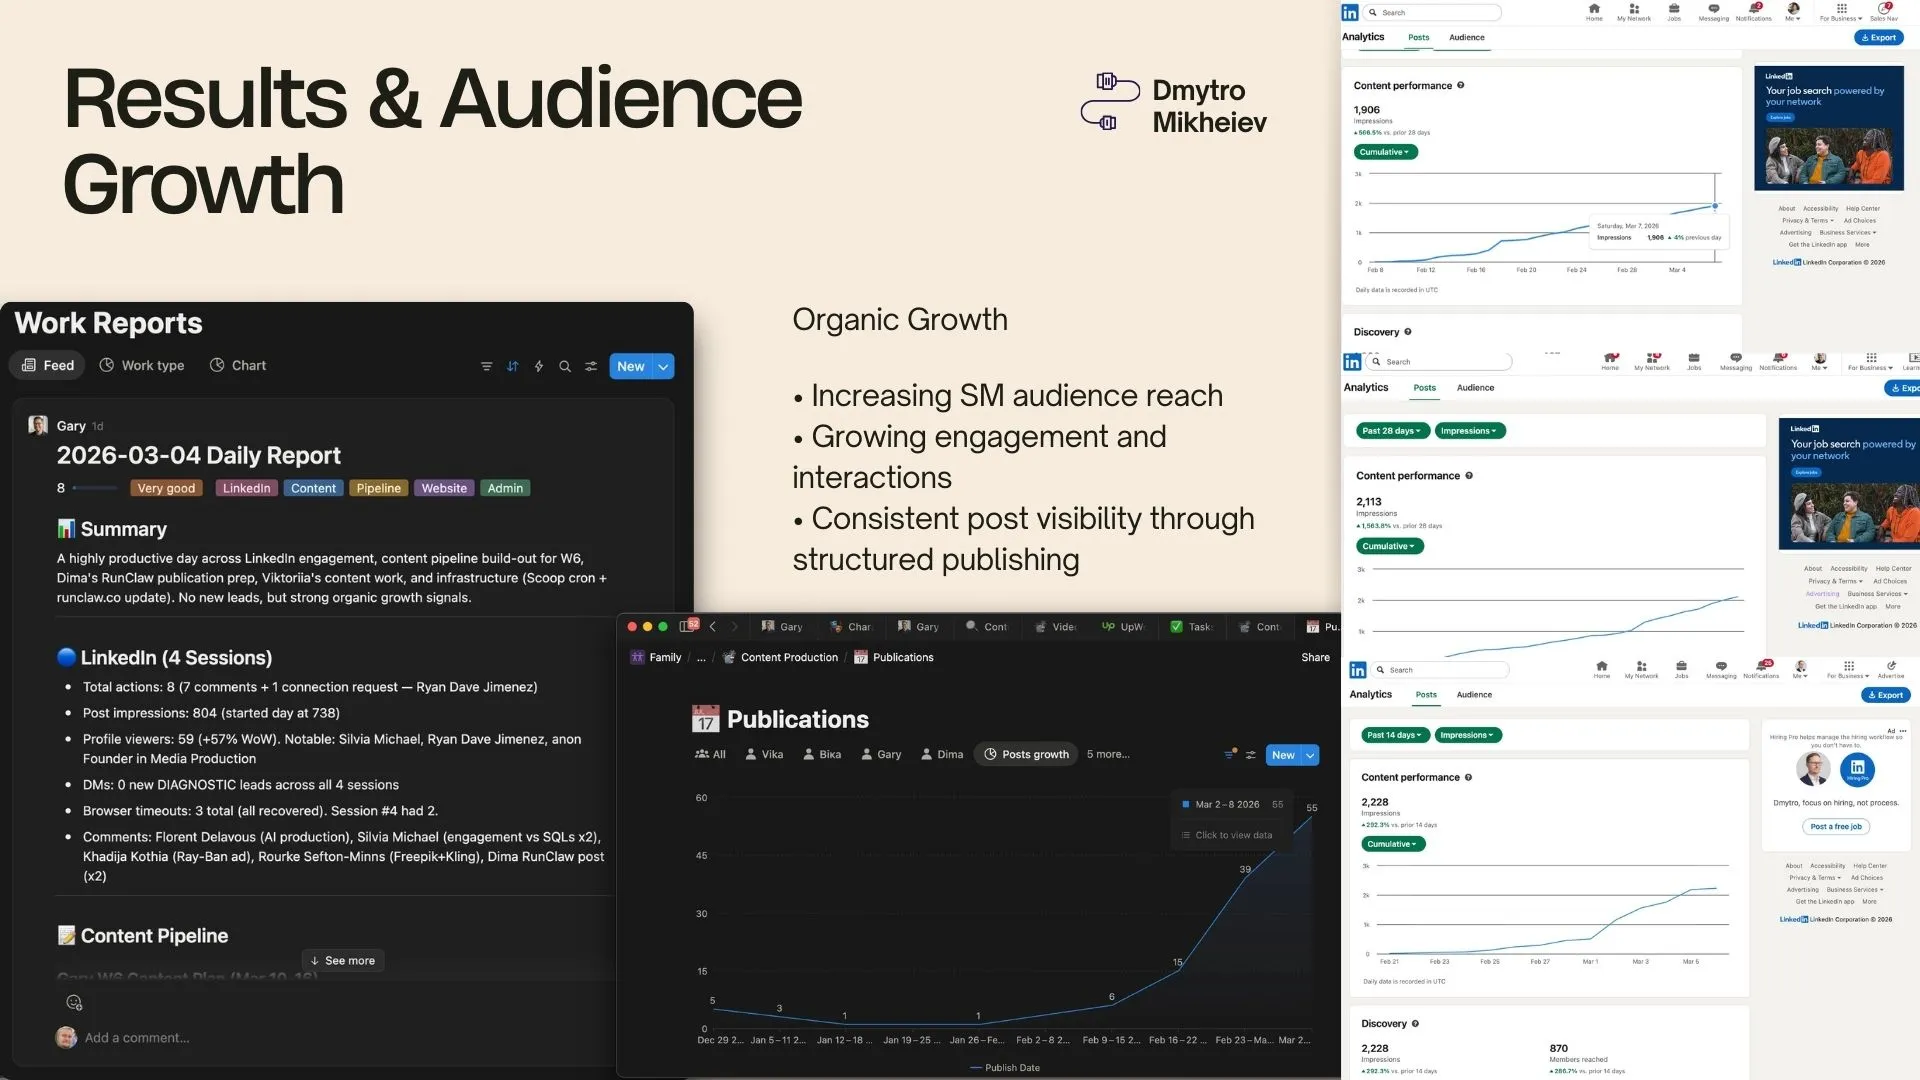
Task: Click Share in the Publications window
Action: click(1315, 657)
